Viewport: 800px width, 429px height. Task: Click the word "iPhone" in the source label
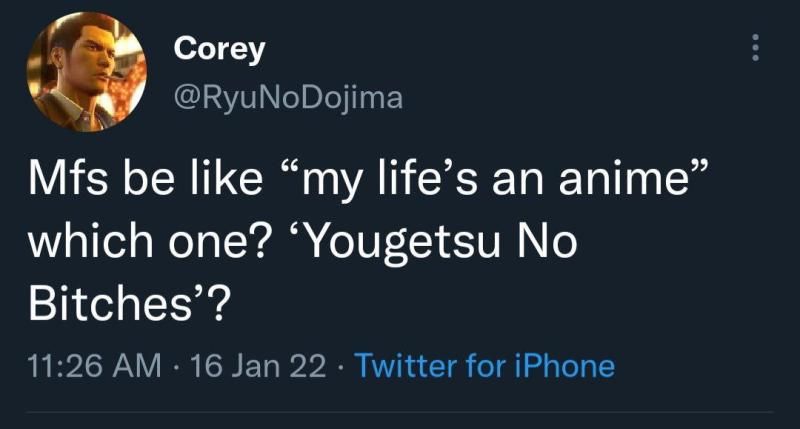567,366
